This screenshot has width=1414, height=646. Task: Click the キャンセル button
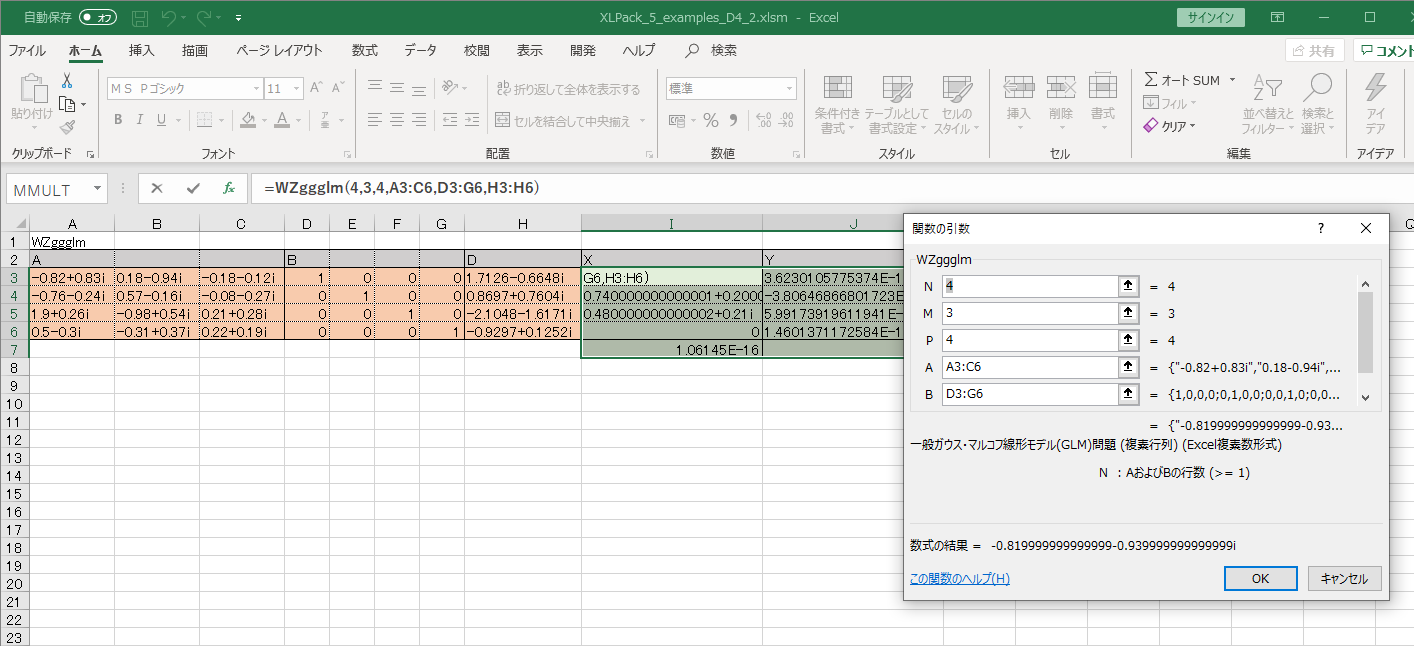(x=1344, y=578)
